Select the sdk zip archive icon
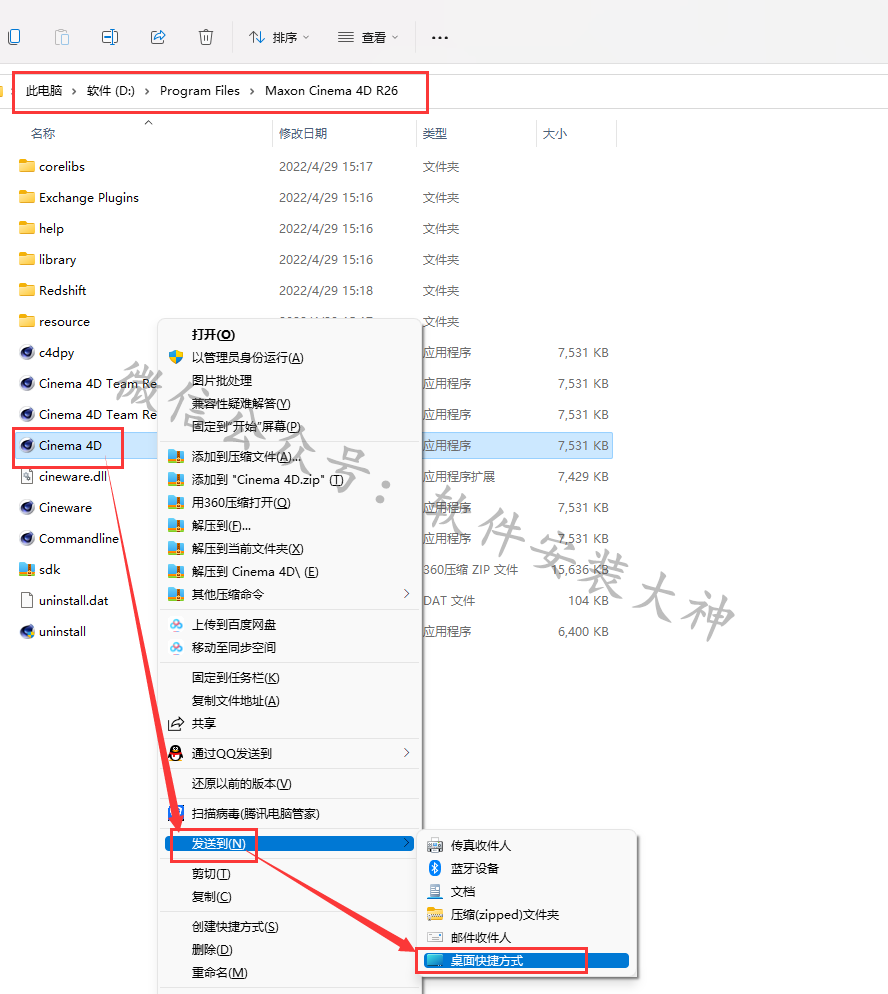Screen dimensions: 888x994 click(x=27, y=570)
